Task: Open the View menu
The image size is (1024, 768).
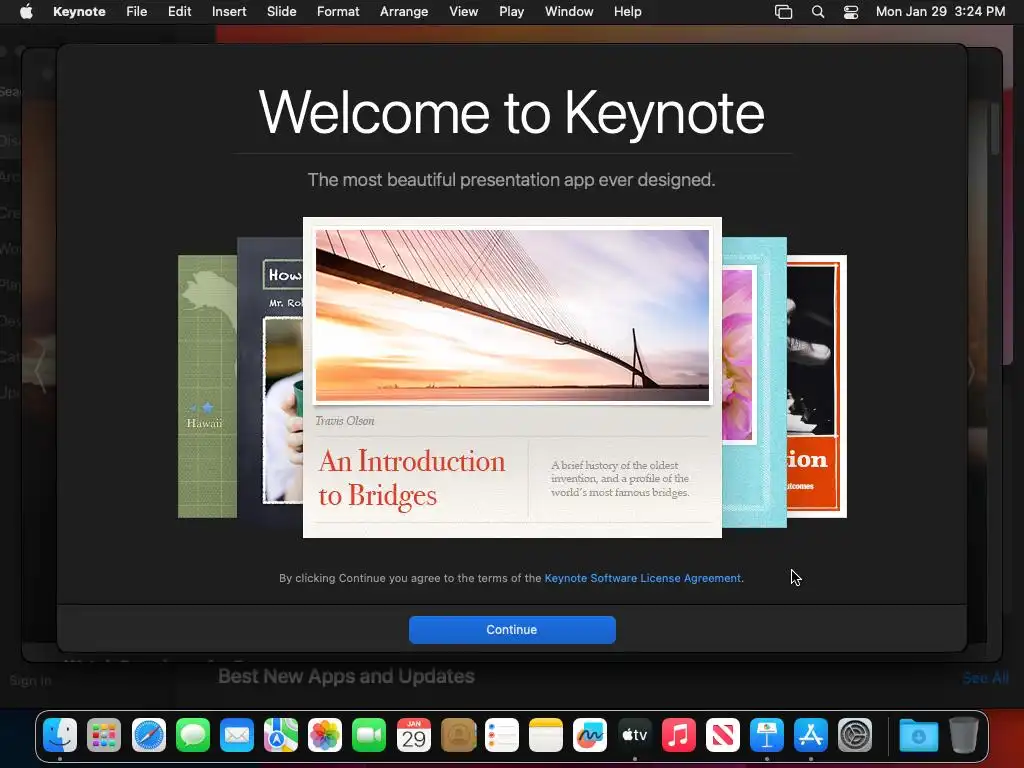Action: coord(464,12)
